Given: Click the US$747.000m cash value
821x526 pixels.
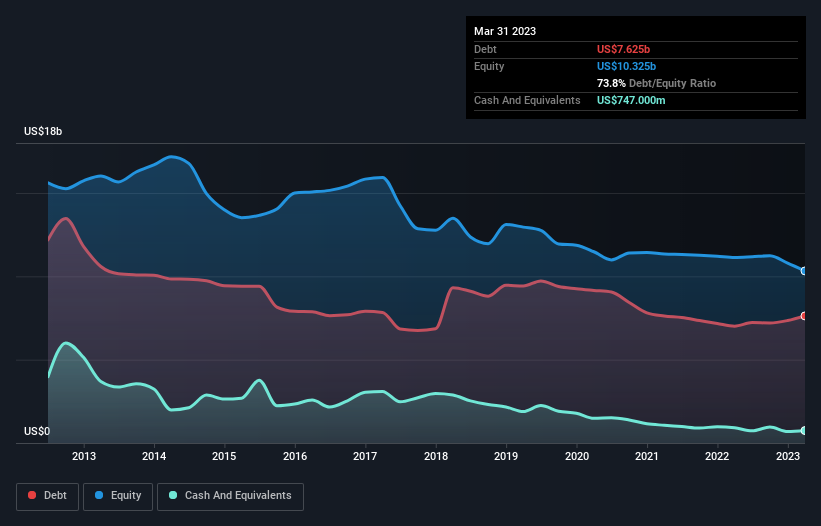Looking at the screenshot, I should tap(631, 100).
